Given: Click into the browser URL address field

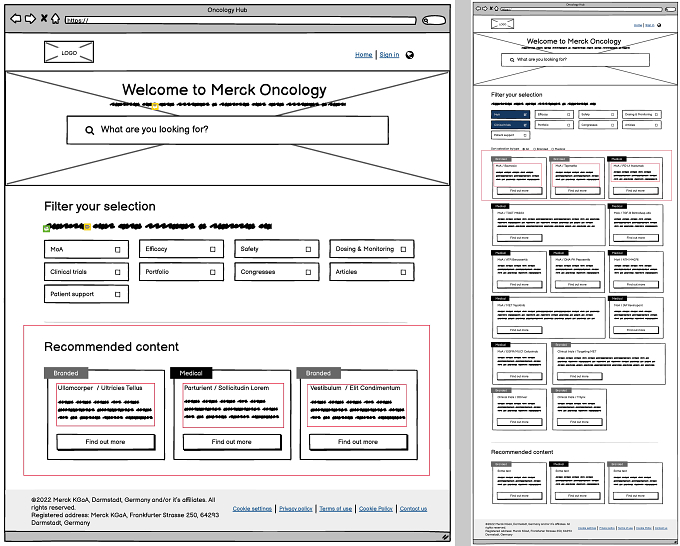Looking at the screenshot, I should click(240, 20).
